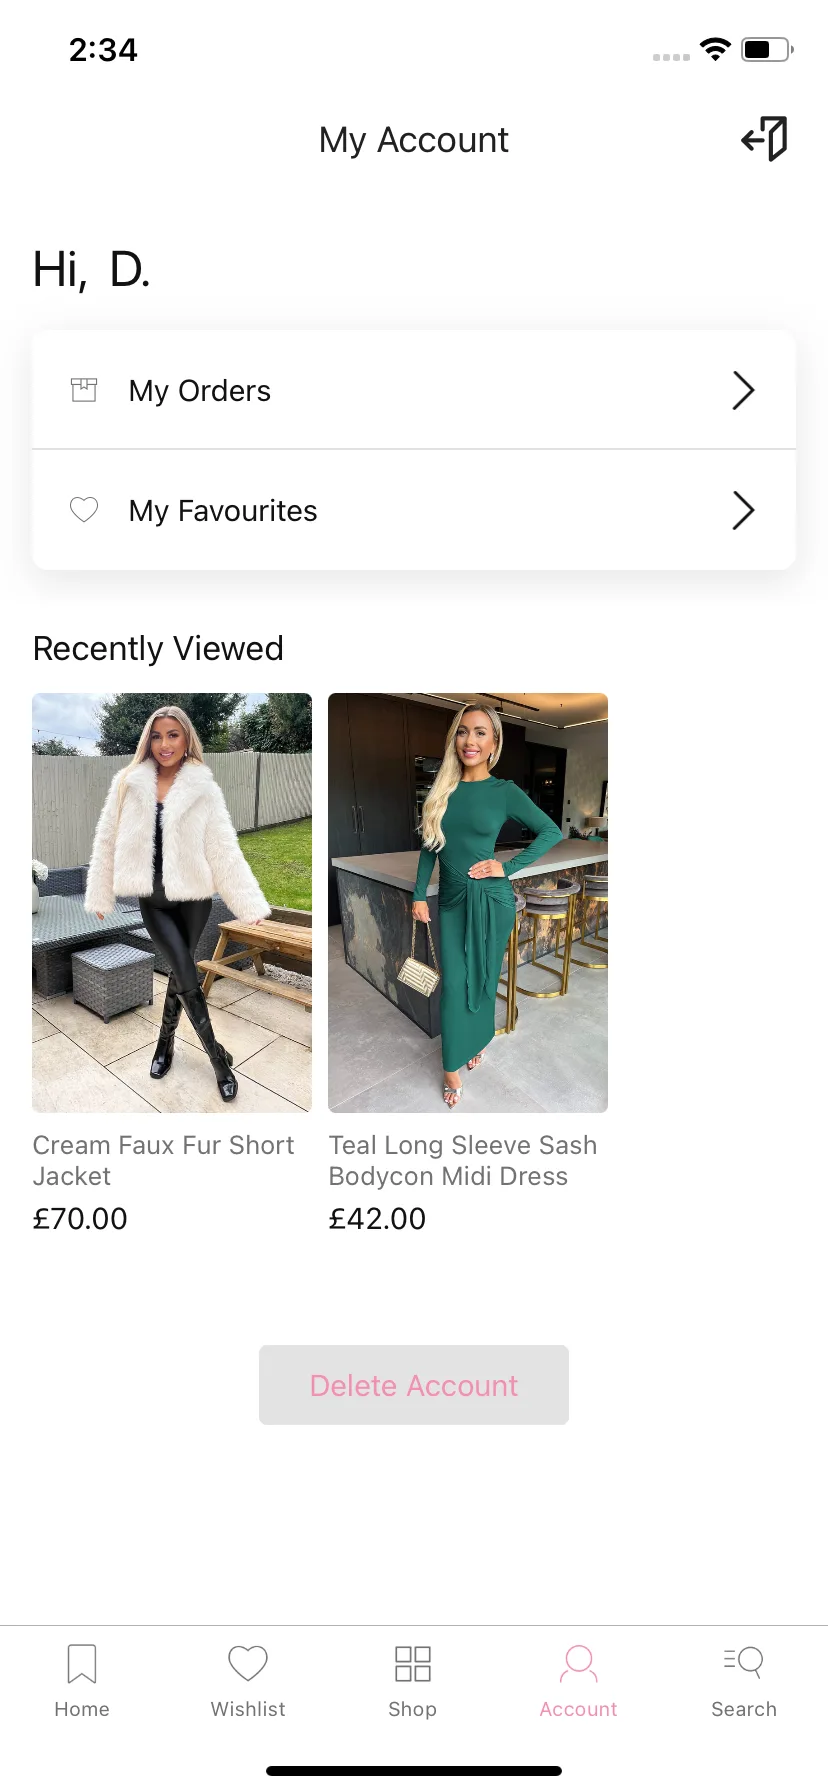Click the My Orders box icon
This screenshot has width=828, height=1792.
point(84,390)
